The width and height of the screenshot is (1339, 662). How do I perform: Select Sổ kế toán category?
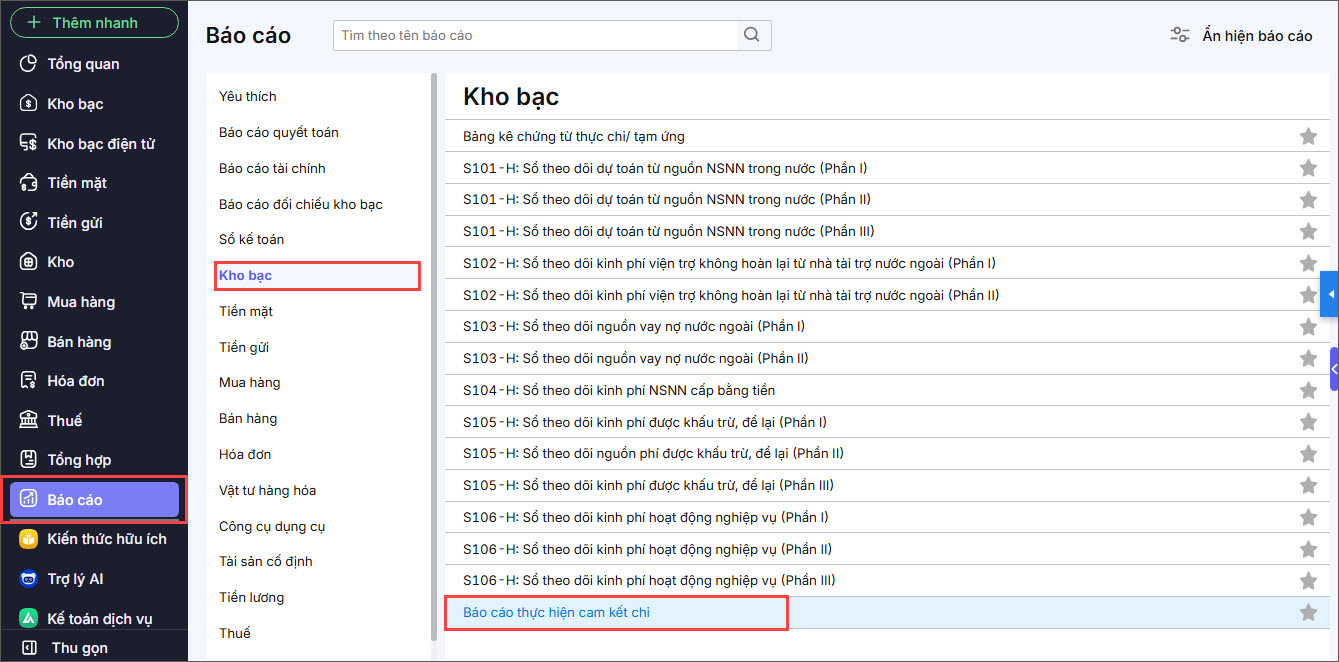click(x=251, y=239)
